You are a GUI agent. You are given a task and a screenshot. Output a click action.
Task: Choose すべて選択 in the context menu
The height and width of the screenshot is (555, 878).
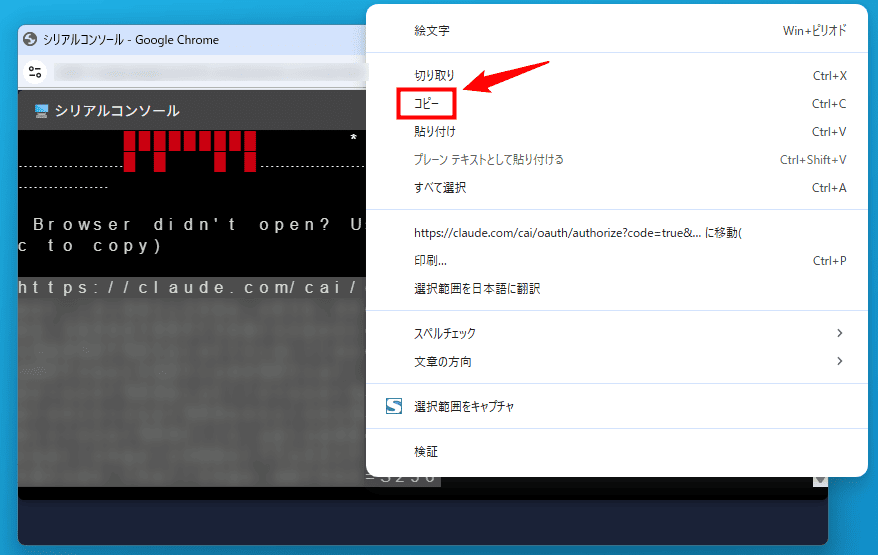pos(617,188)
